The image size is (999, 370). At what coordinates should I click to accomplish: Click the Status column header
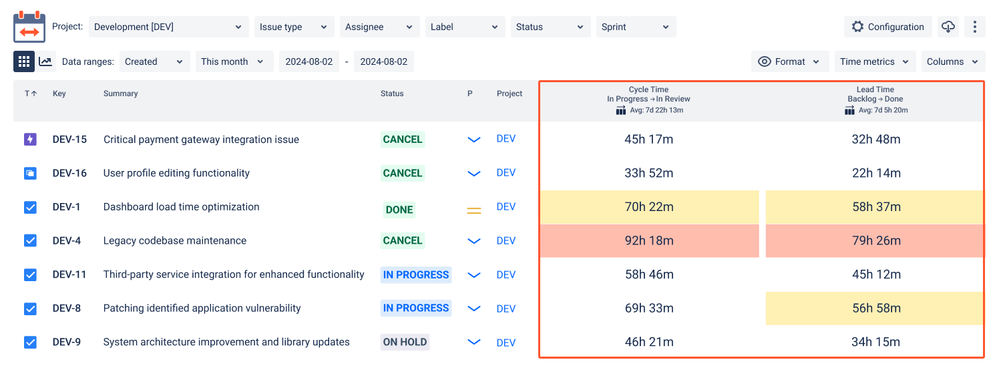click(392, 94)
